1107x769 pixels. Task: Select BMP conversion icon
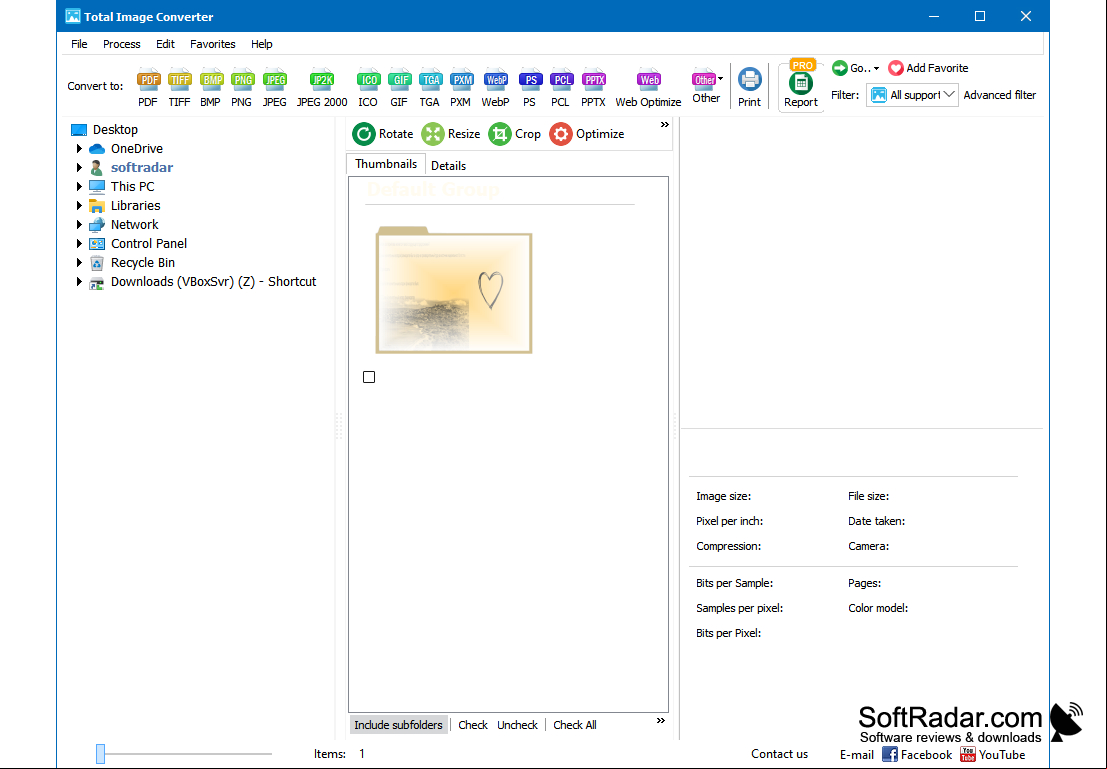pyautogui.click(x=210, y=87)
